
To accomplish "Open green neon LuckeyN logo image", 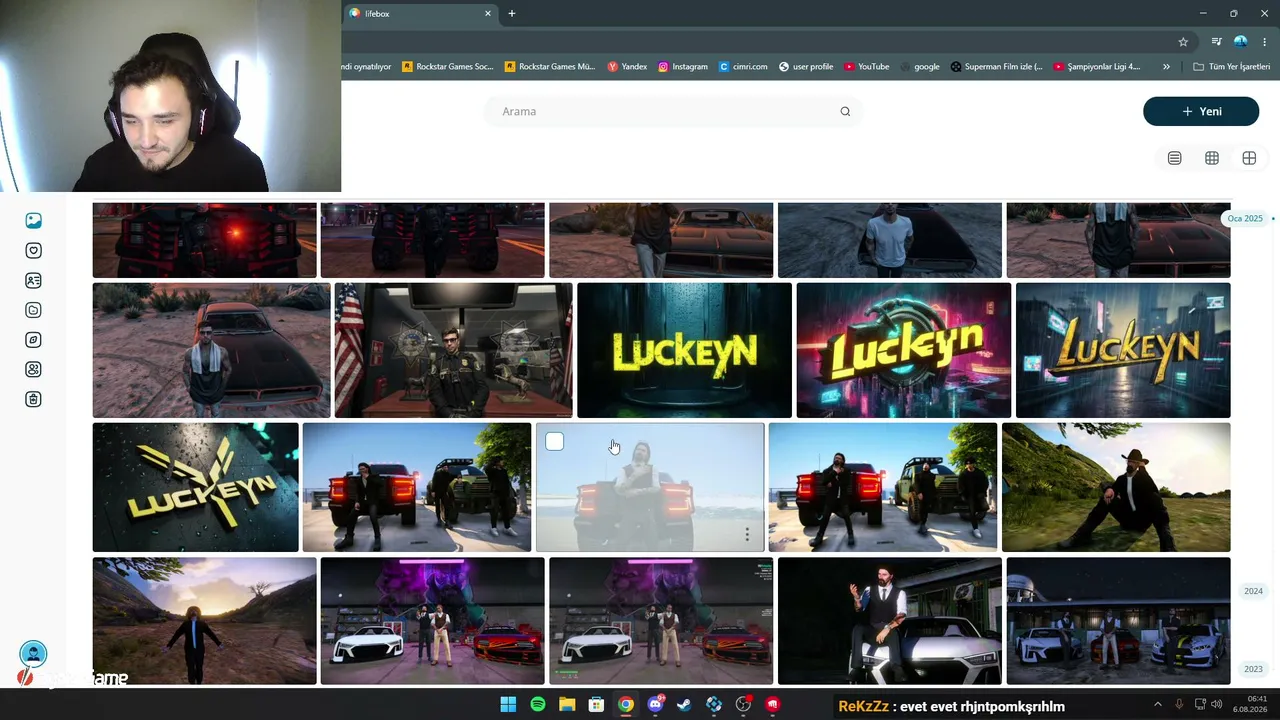I will [684, 350].
